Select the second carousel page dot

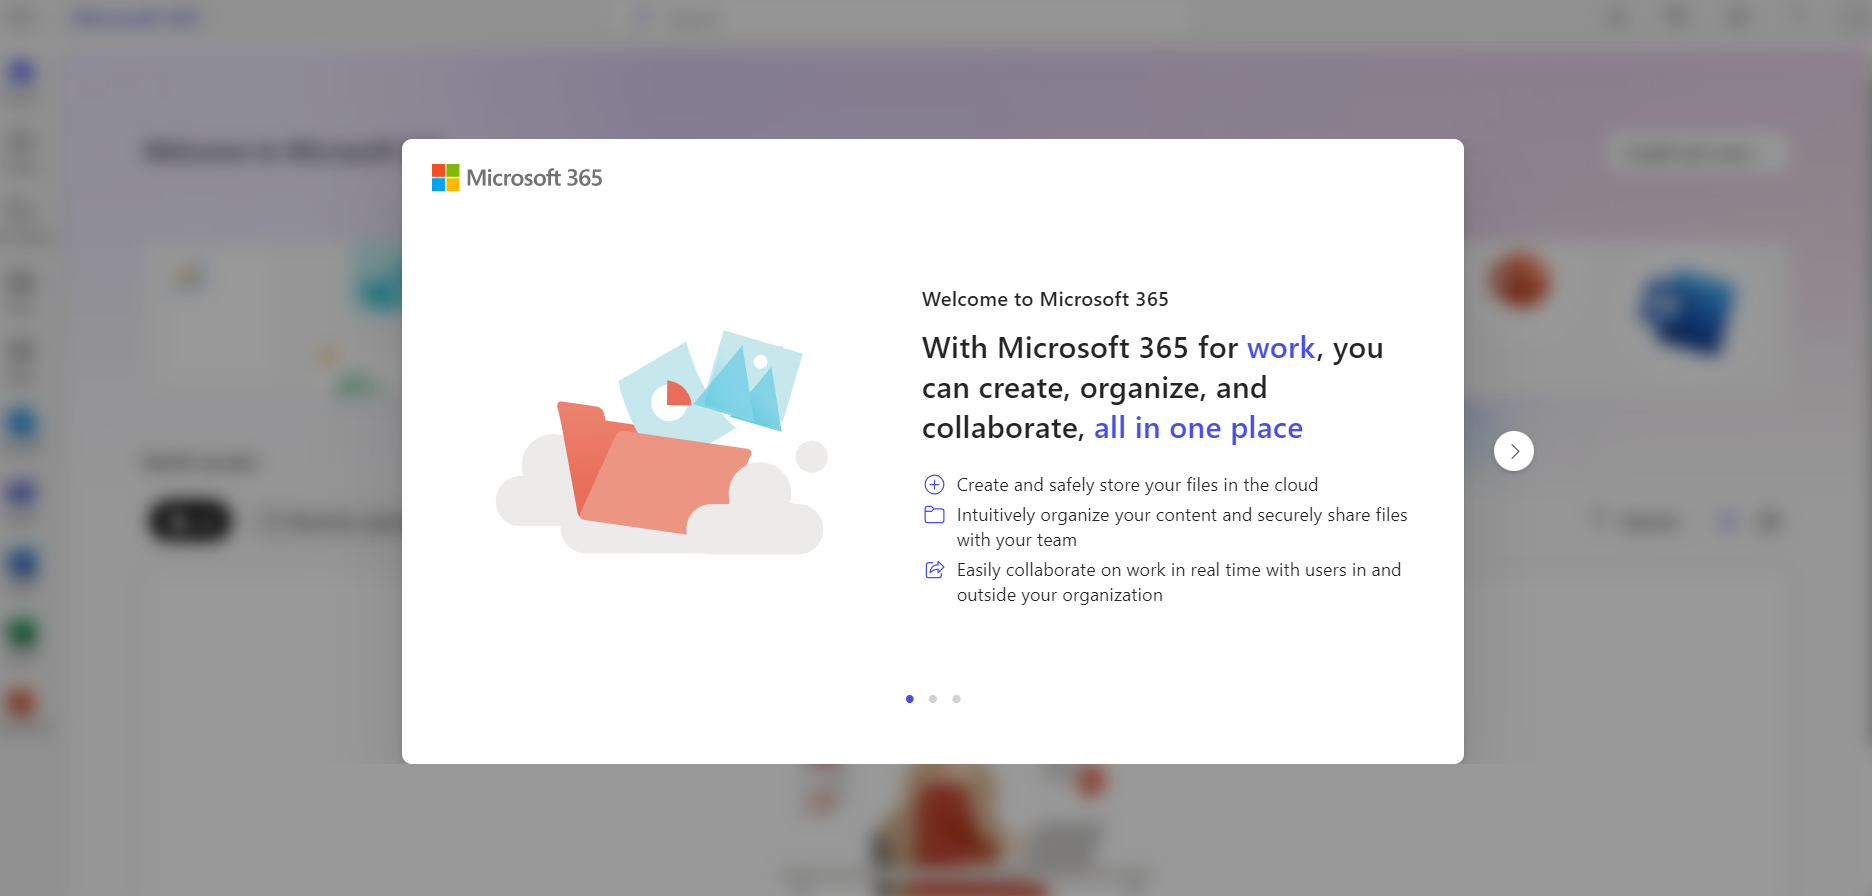[933, 699]
